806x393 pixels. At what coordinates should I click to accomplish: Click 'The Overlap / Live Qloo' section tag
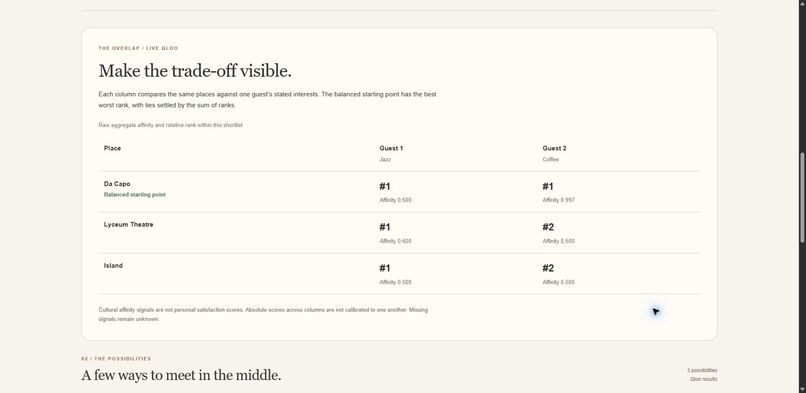138,48
